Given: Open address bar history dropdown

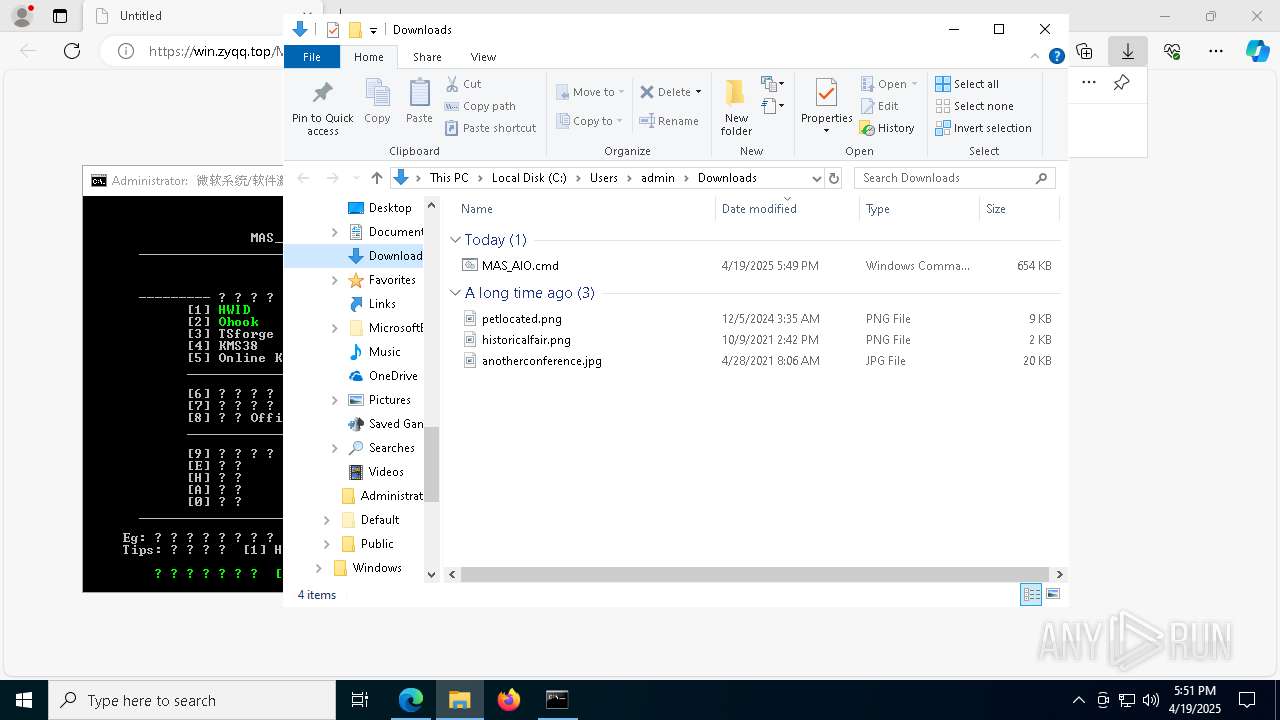Looking at the screenshot, I should [x=816, y=178].
